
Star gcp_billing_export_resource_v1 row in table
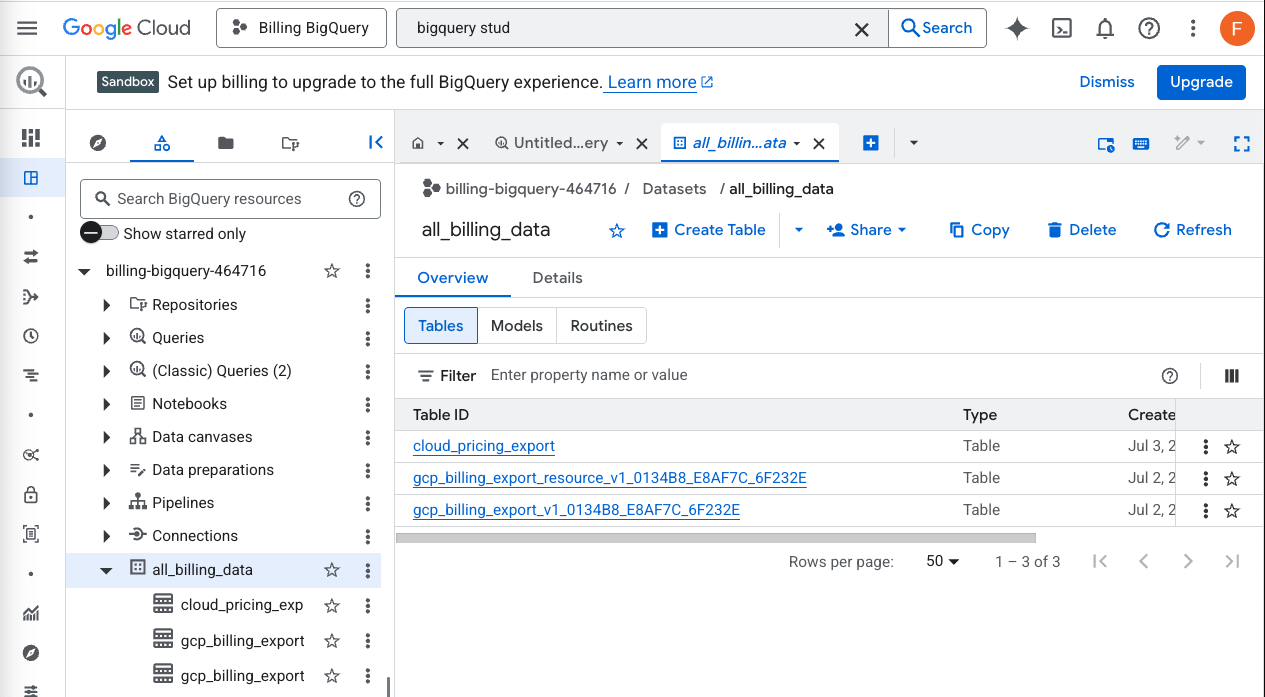pyautogui.click(x=1232, y=479)
